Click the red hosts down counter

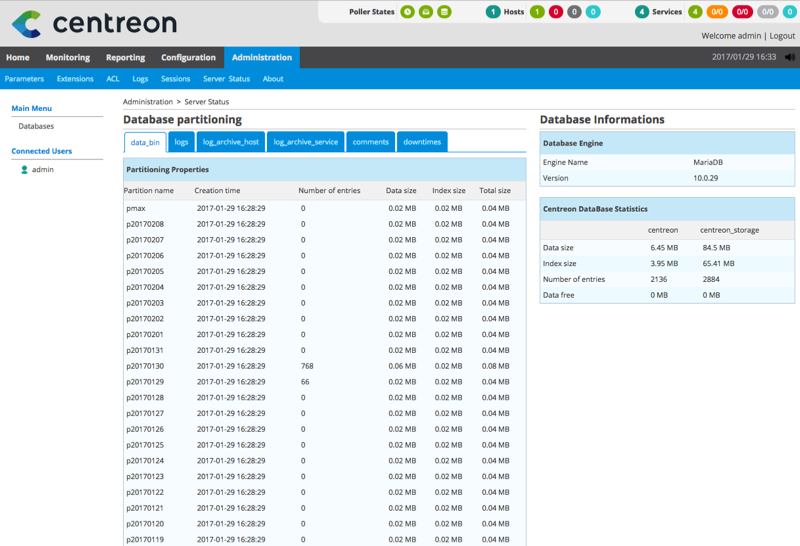point(556,12)
